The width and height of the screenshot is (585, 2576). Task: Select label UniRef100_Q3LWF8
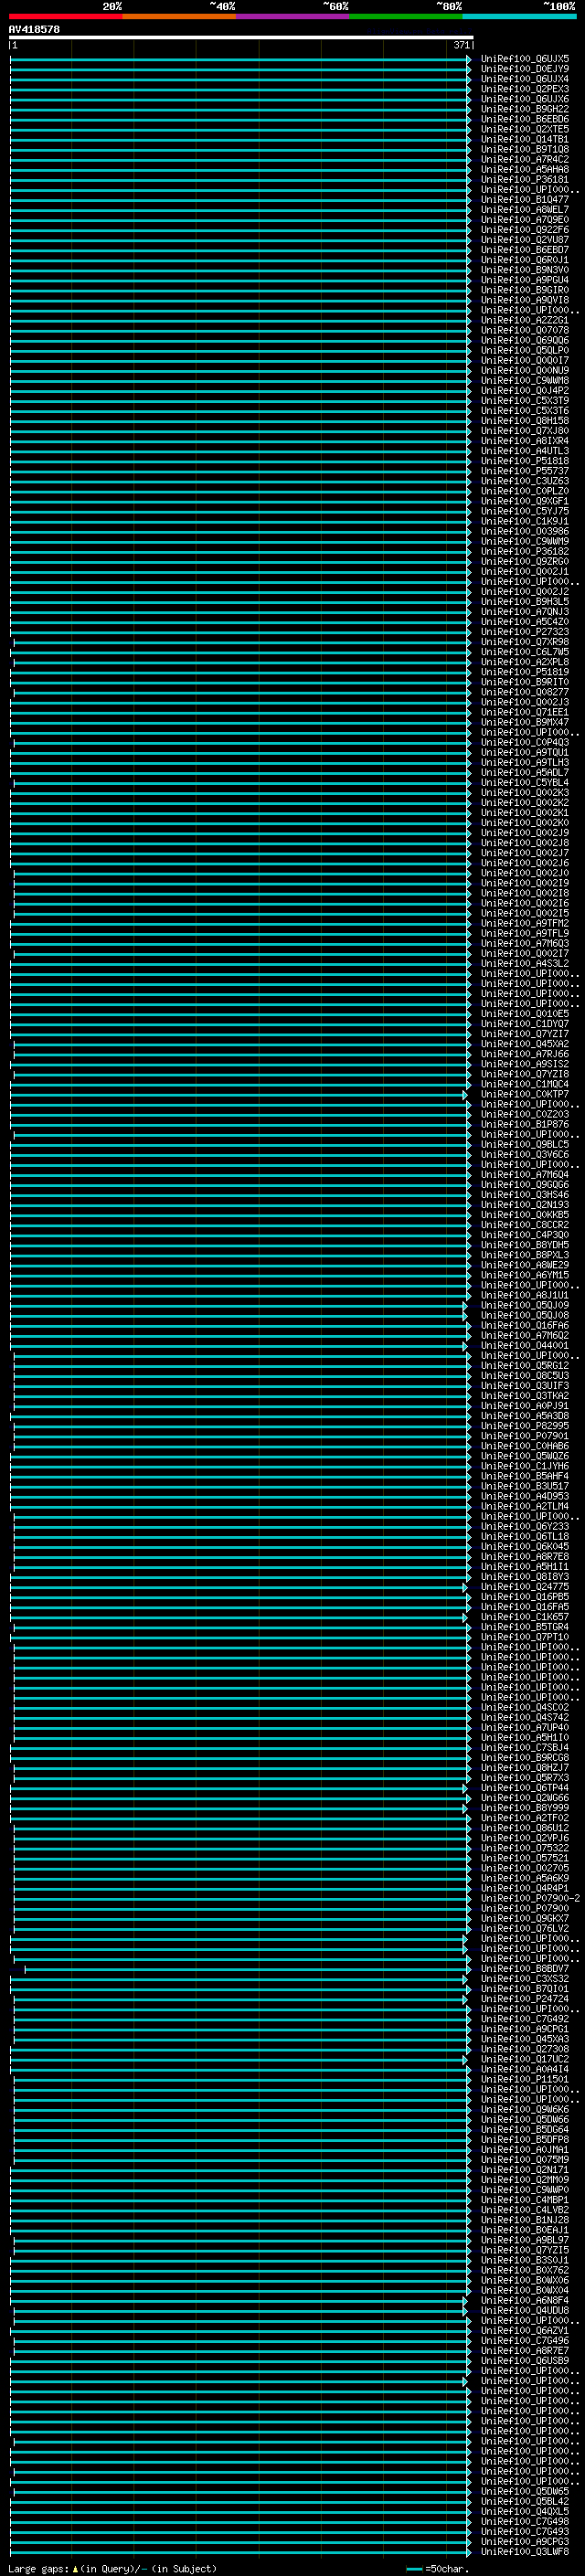tap(525, 2551)
